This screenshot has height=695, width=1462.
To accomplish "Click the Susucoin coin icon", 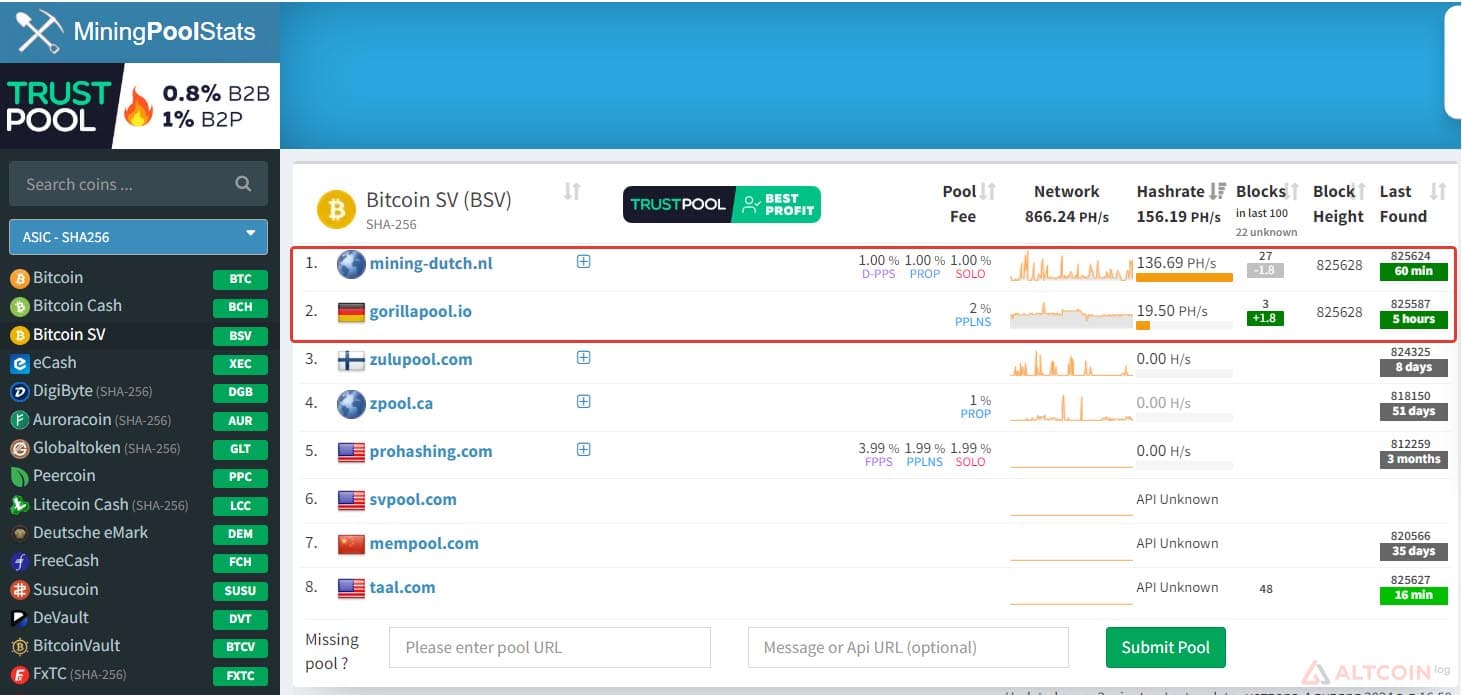I will click(x=19, y=590).
